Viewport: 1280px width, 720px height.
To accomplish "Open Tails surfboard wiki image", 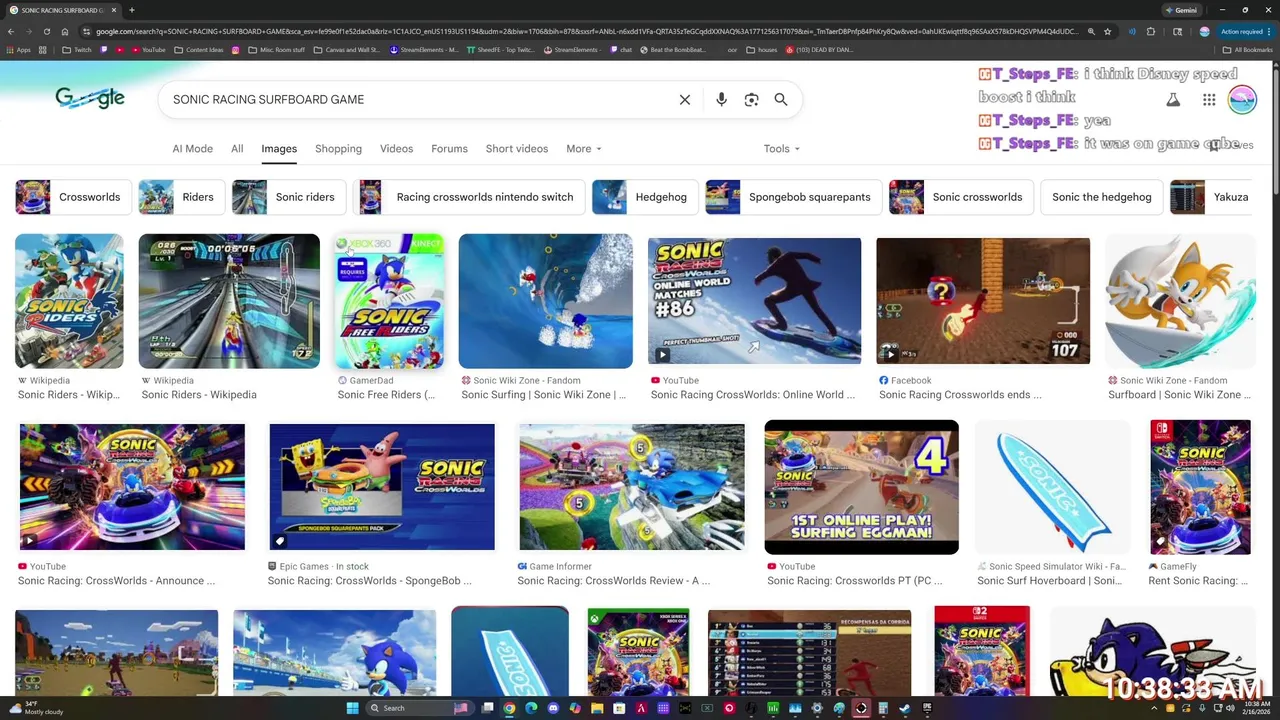I will [1180, 301].
